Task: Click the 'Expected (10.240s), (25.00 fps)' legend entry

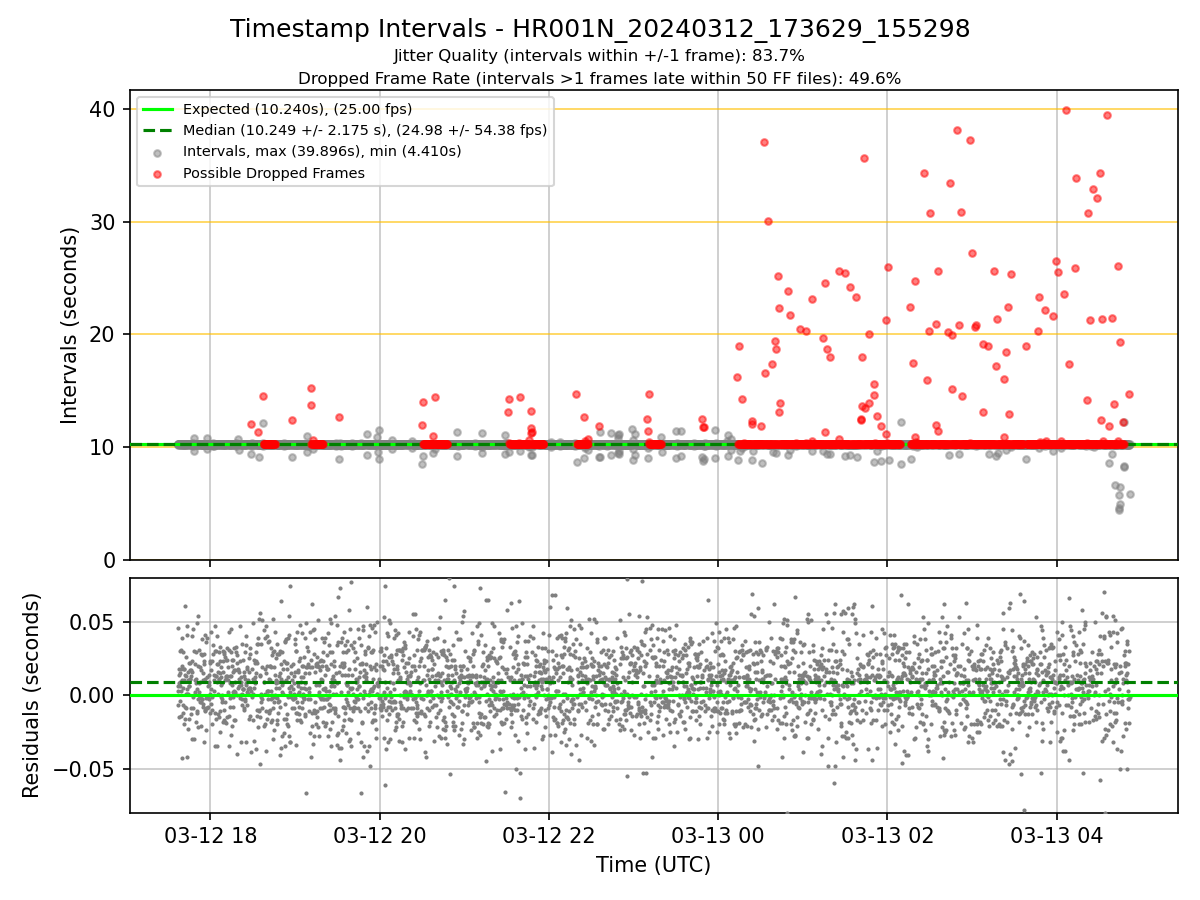Action: click(x=297, y=109)
